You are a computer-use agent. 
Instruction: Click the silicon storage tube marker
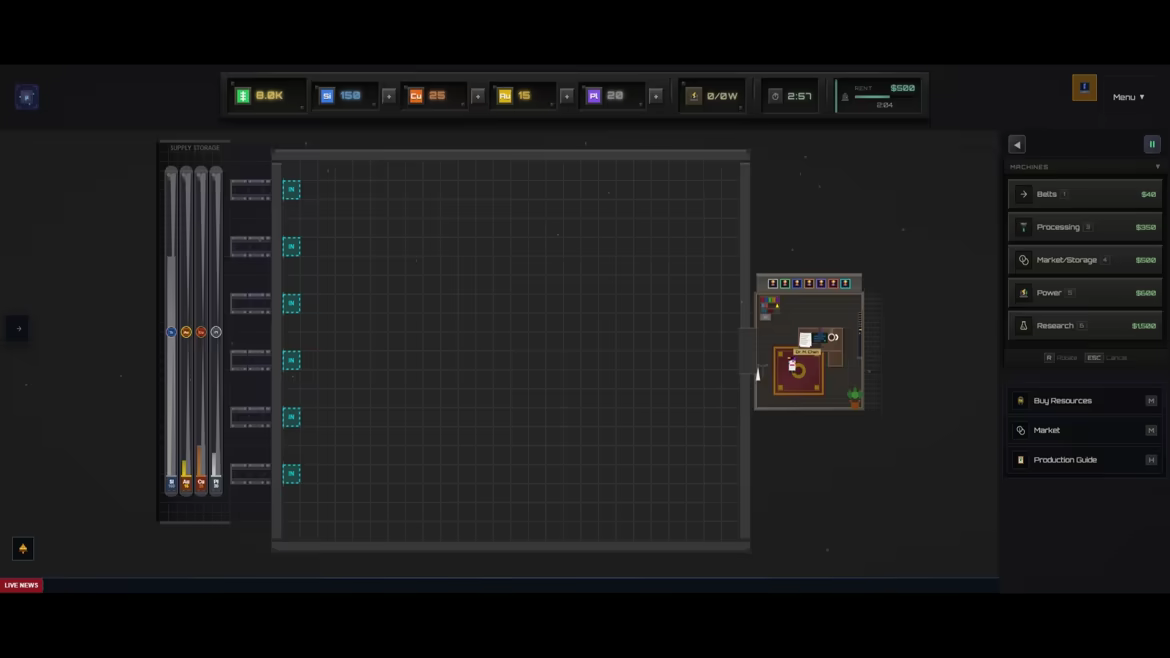click(x=171, y=332)
